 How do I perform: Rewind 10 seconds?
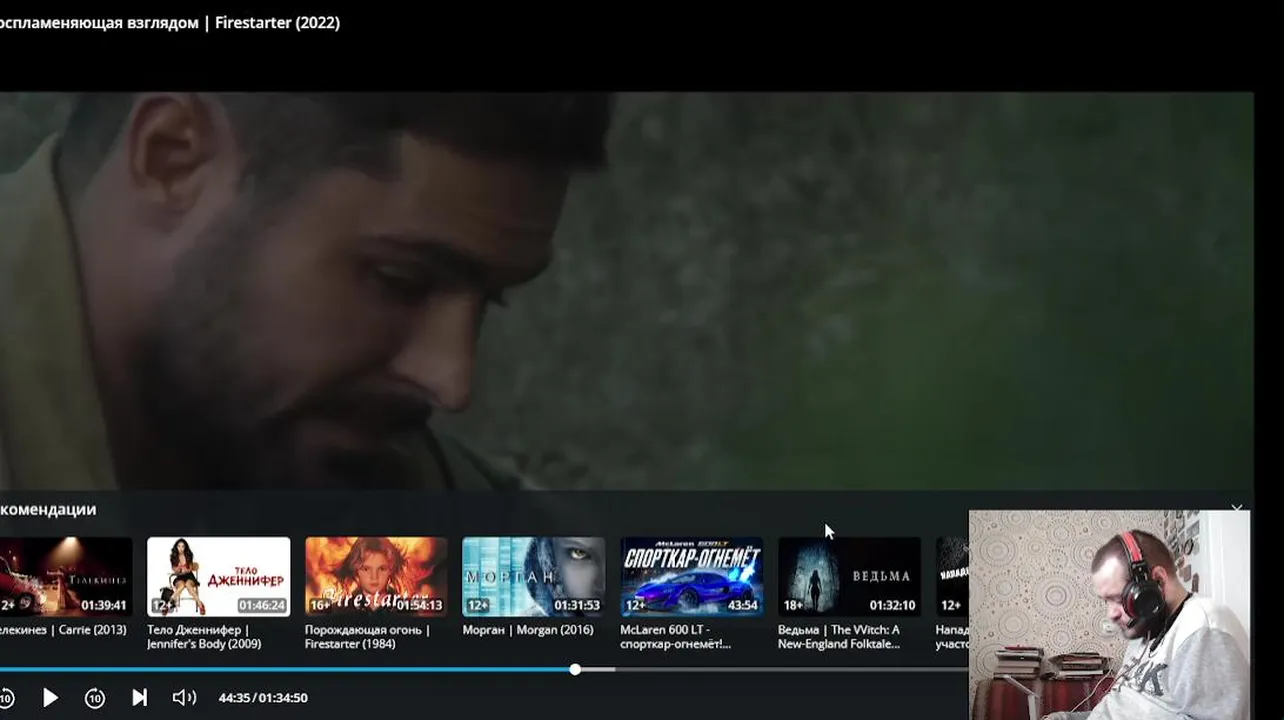click(6, 697)
